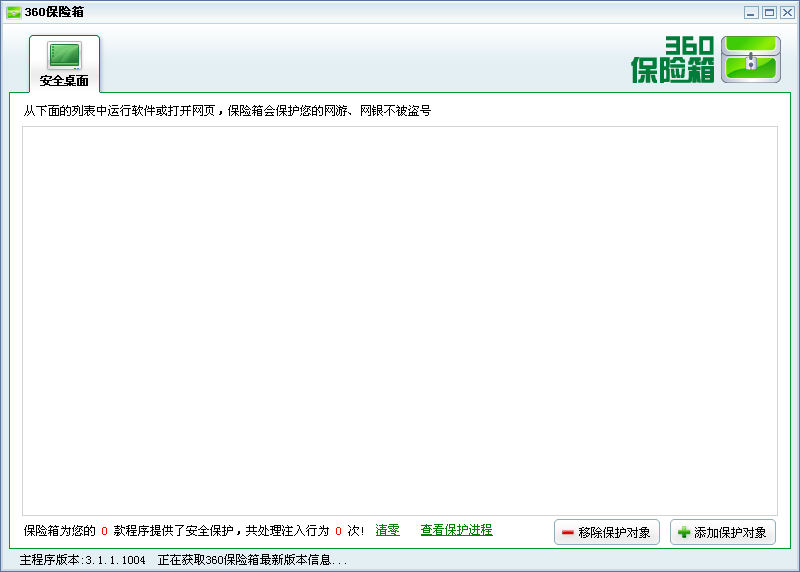Image resolution: width=800 pixels, height=572 pixels.
Task: Click the 主程序版本:3.1.1.1004 status text
Action: (x=83, y=560)
